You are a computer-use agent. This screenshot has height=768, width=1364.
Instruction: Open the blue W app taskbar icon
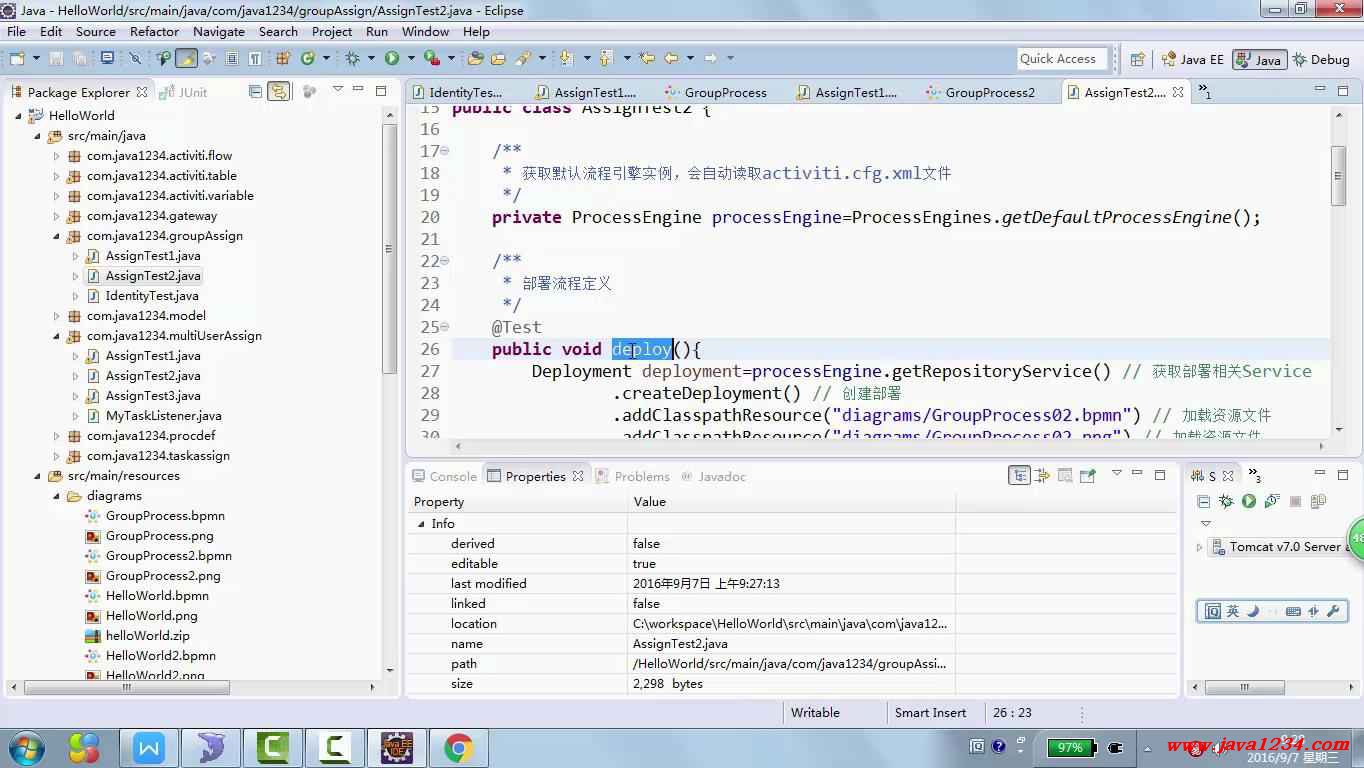click(149, 747)
